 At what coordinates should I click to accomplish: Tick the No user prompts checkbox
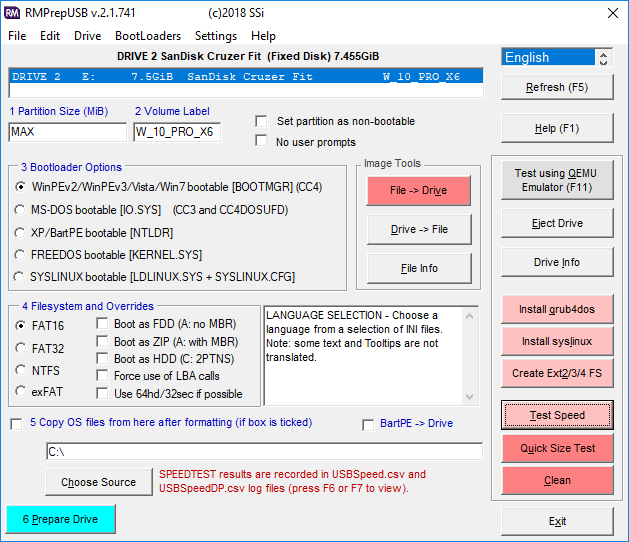pos(262,141)
